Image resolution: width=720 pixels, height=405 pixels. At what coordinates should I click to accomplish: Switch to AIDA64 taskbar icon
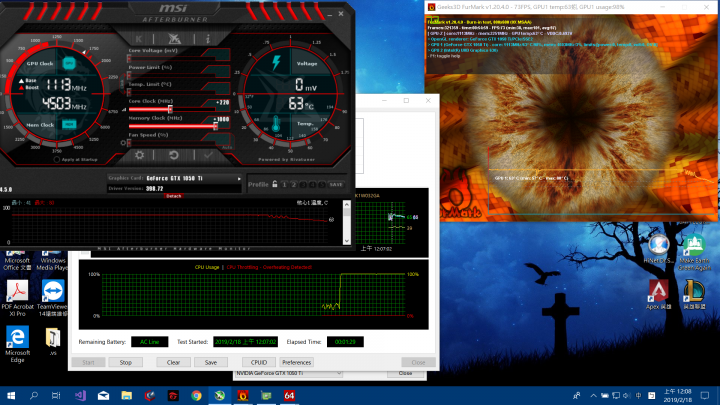tap(289, 395)
